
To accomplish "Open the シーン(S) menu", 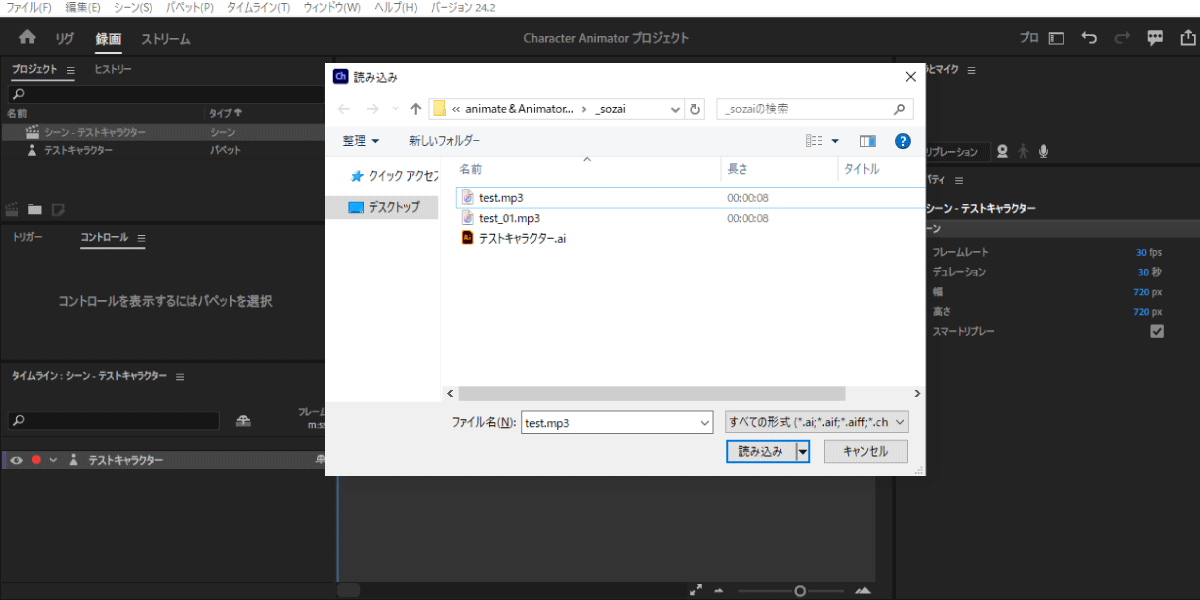I will (133, 7).
